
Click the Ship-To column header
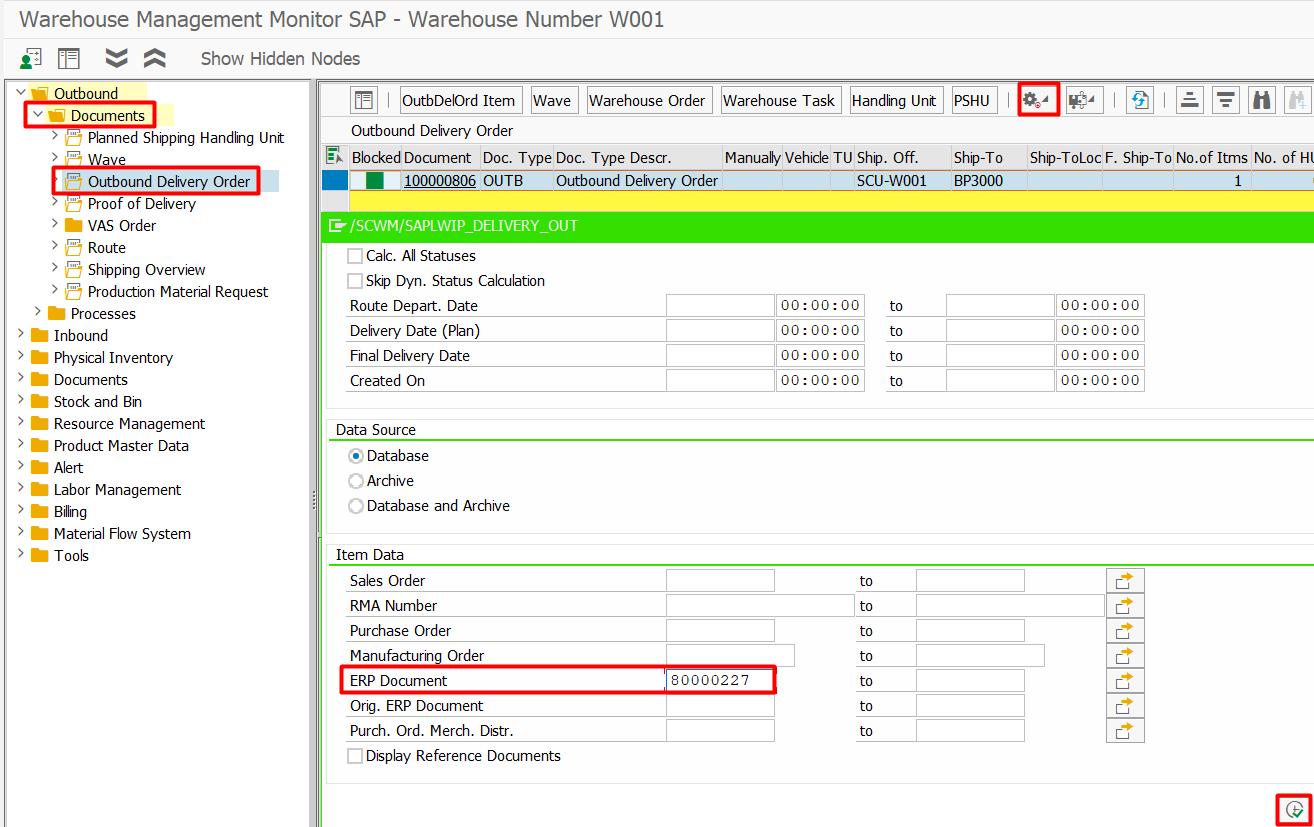(988, 157)
